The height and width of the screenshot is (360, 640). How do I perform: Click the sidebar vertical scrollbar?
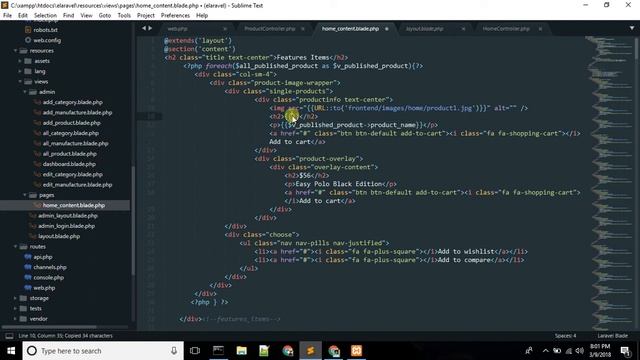pos(133,220)
